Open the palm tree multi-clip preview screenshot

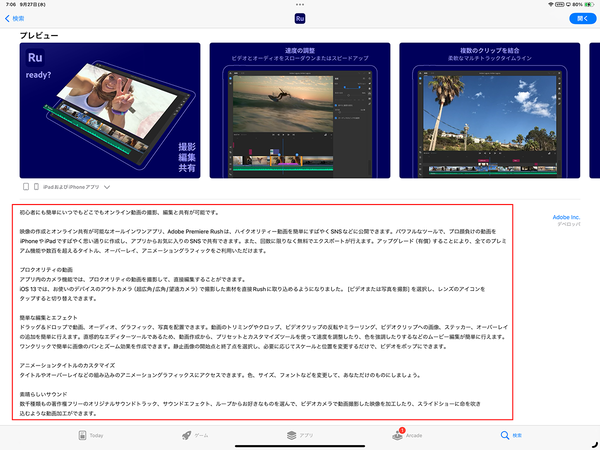489,110
